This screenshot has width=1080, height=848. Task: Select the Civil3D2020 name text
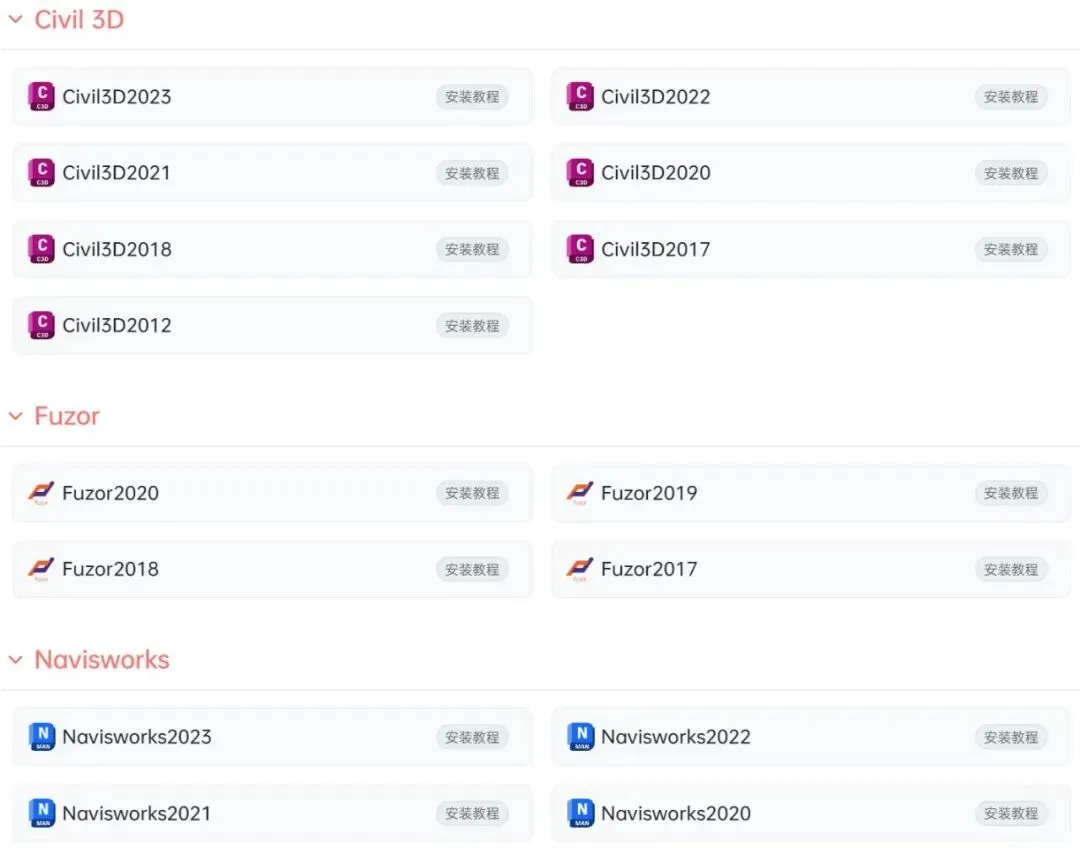[x=655, y=173]
